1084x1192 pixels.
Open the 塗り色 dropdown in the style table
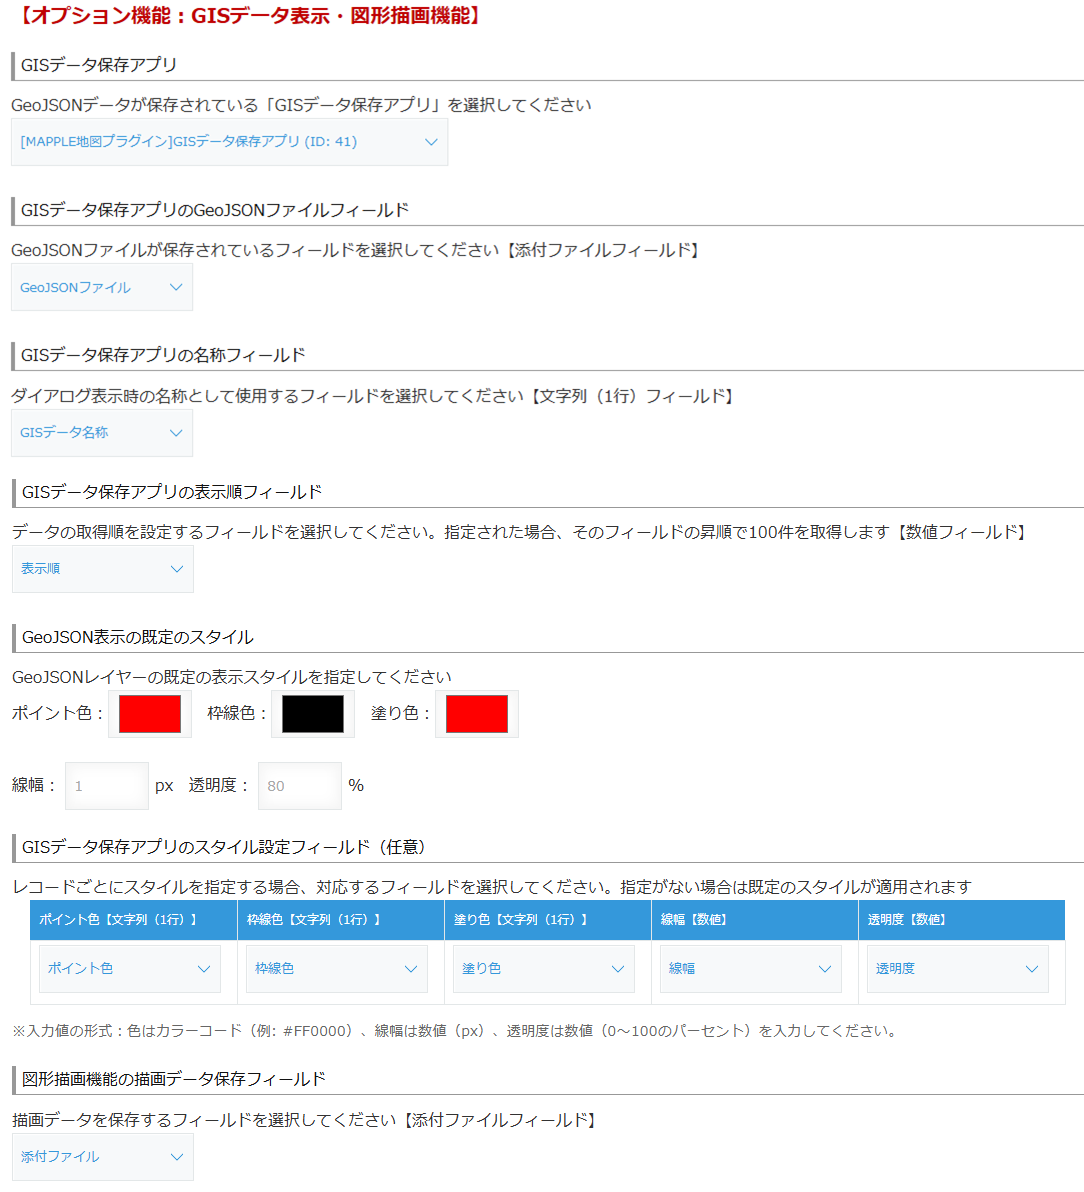pyautogui.click(x=542, y=968)
